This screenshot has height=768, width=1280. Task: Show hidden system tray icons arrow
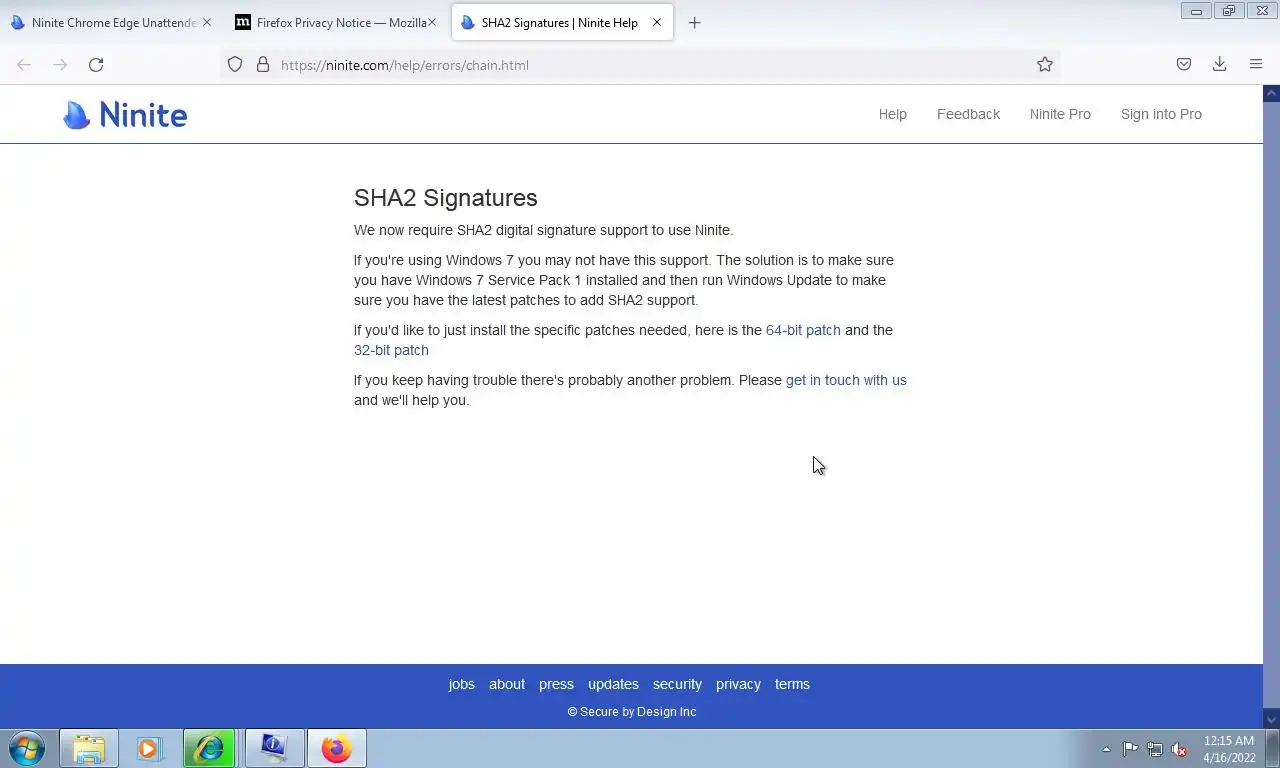(1106, 749)
